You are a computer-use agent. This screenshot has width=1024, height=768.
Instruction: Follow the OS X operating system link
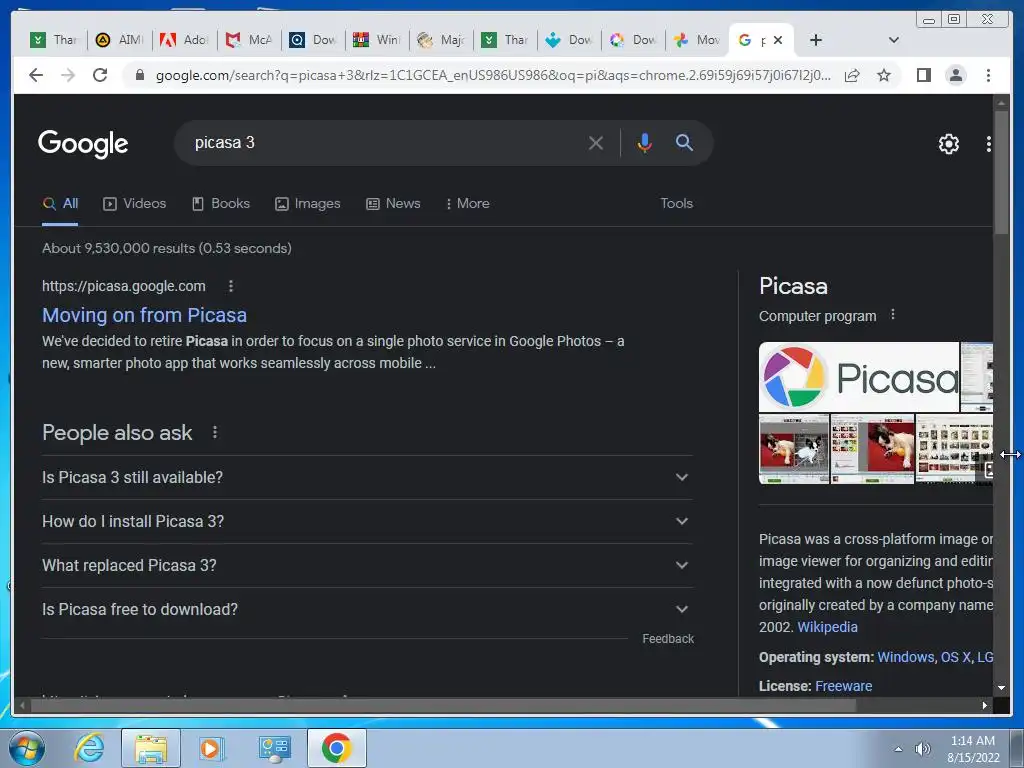coord(955,657)
